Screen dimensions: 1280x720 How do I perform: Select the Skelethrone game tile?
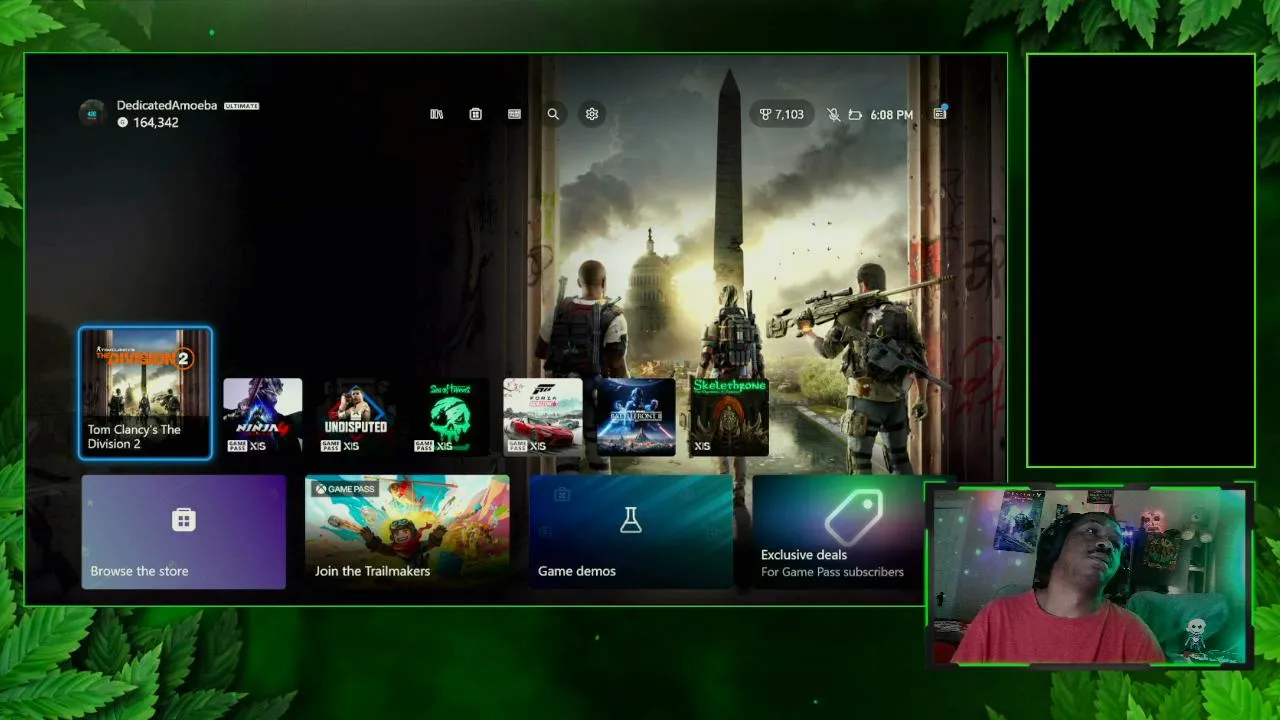[729, 417]
